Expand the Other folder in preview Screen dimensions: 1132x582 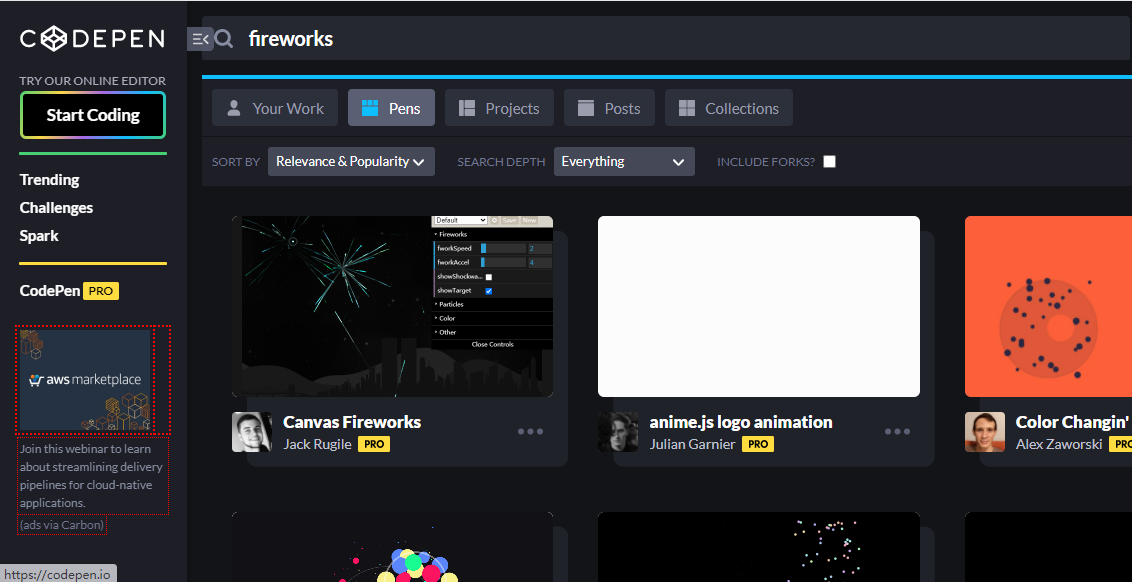[x=492, y=332]
